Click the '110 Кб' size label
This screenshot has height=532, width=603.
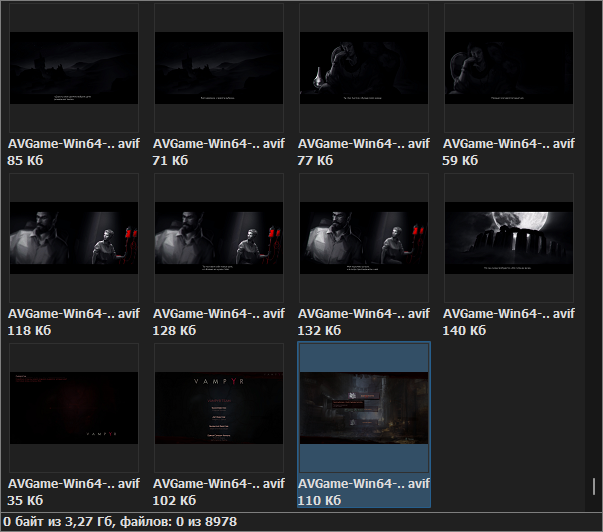319,500
